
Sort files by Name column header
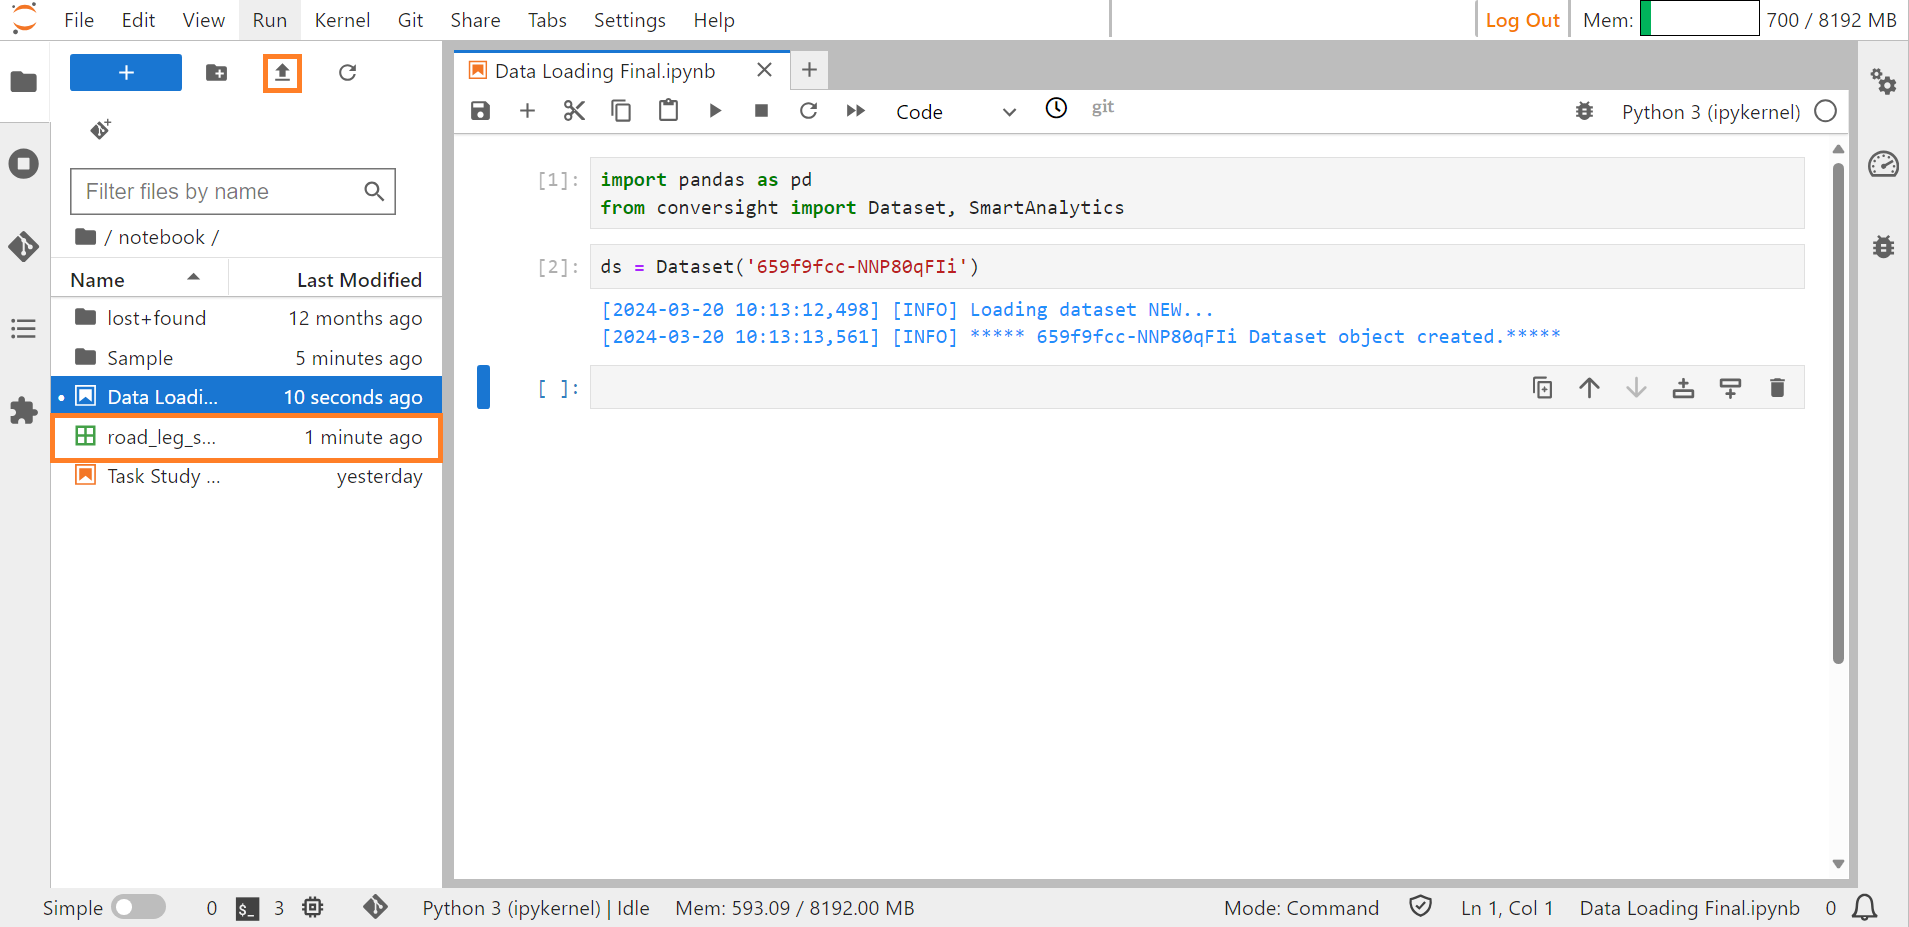click(98, 280)
